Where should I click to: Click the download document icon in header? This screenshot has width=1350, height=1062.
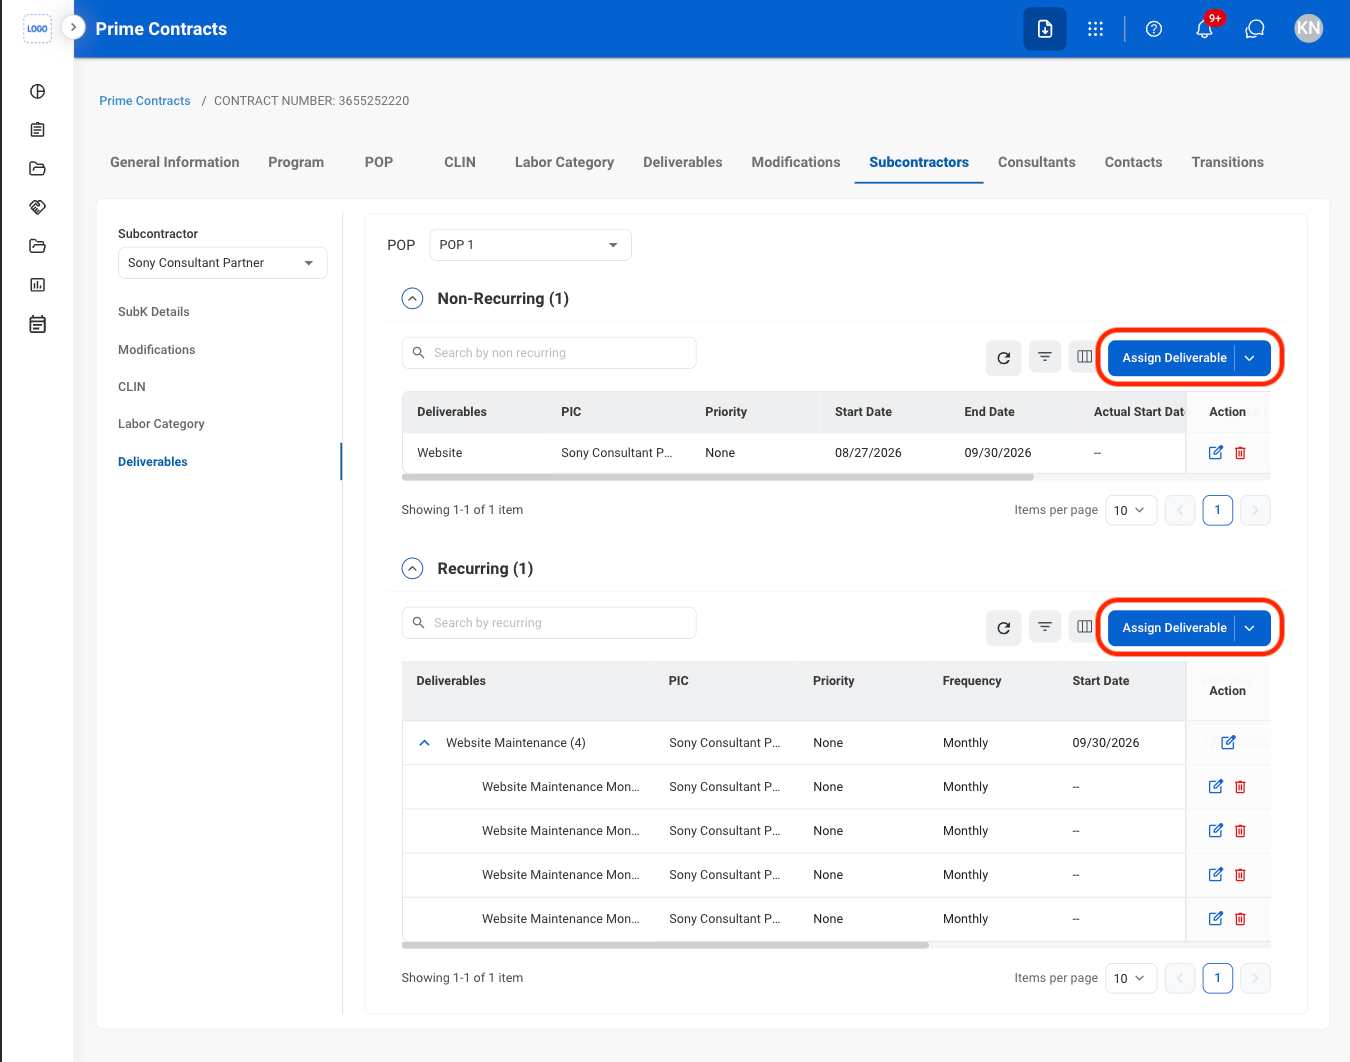click(x=1045, y=29)
